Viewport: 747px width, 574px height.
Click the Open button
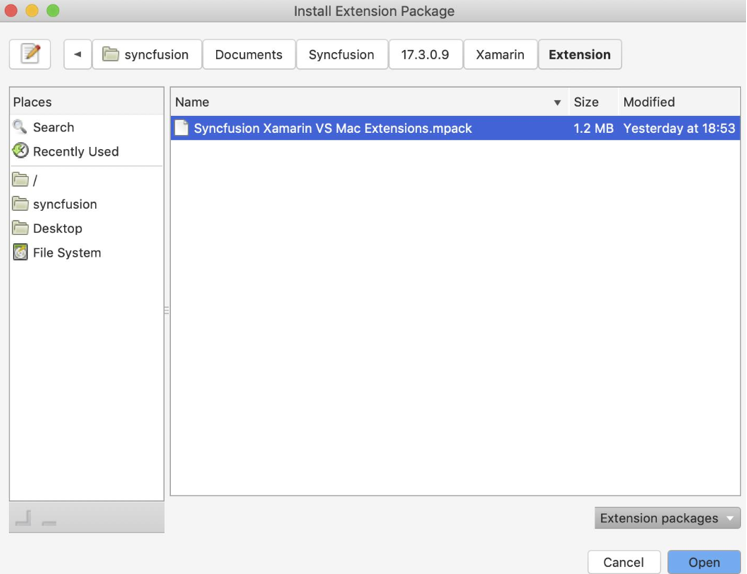tap(704, 562)
